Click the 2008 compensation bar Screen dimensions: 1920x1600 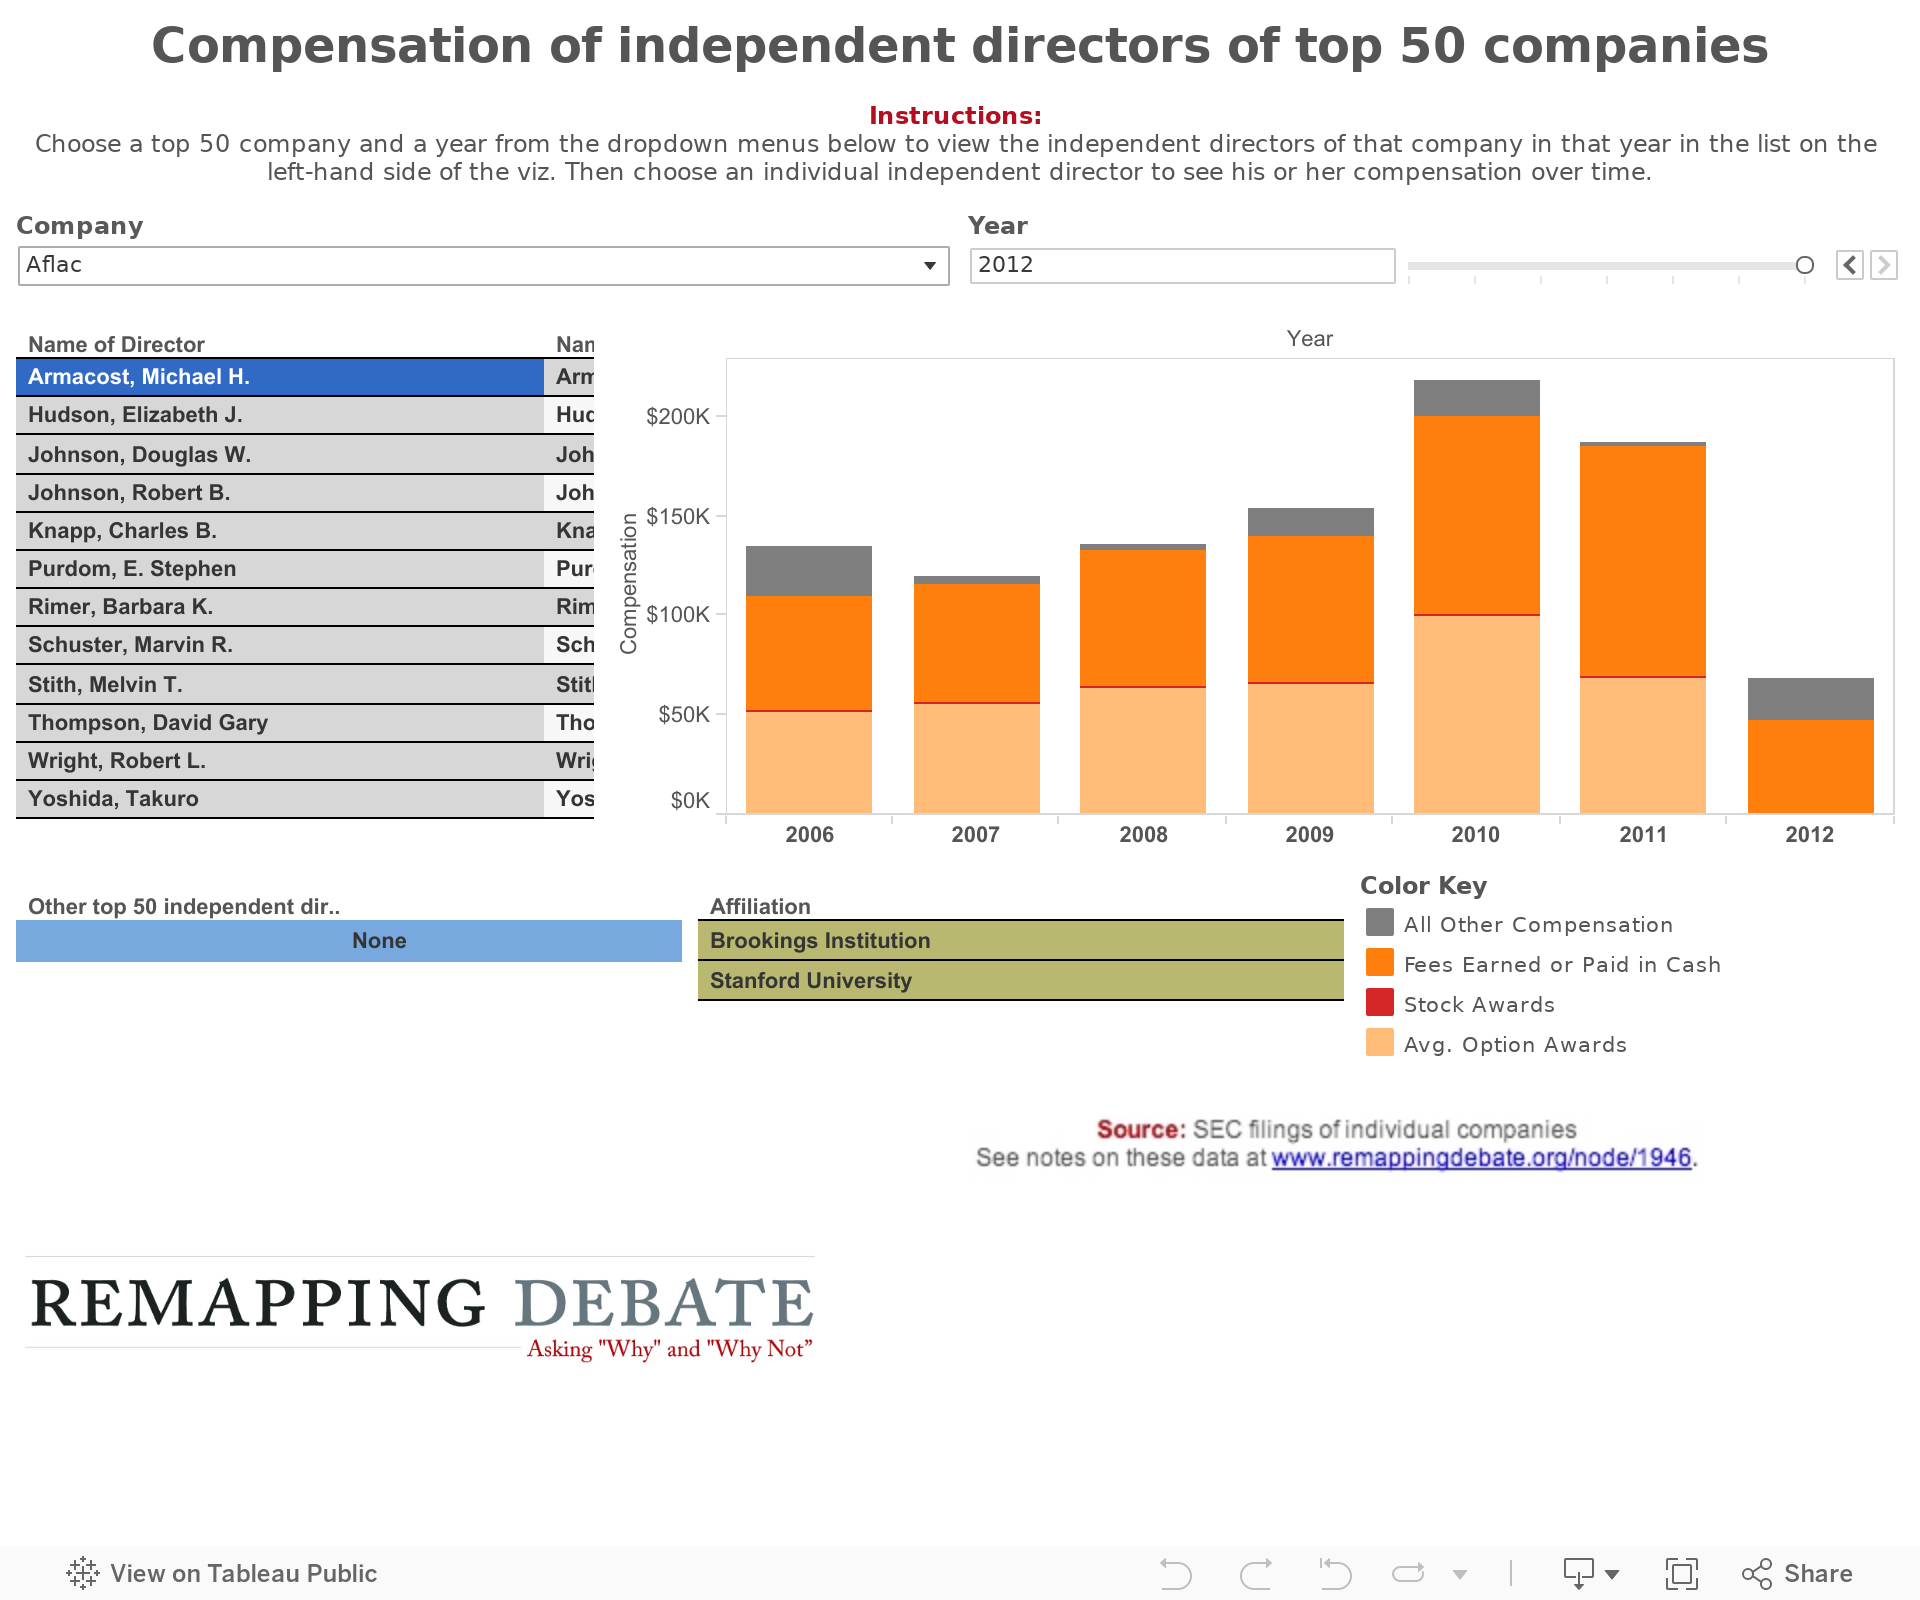[1143, 679]
